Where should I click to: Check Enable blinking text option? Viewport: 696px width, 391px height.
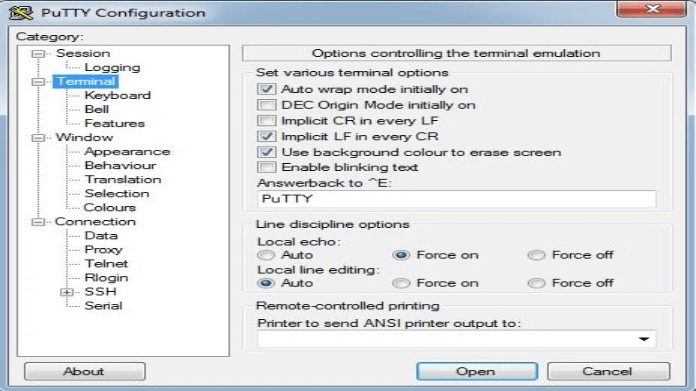[x=266, y=167]
